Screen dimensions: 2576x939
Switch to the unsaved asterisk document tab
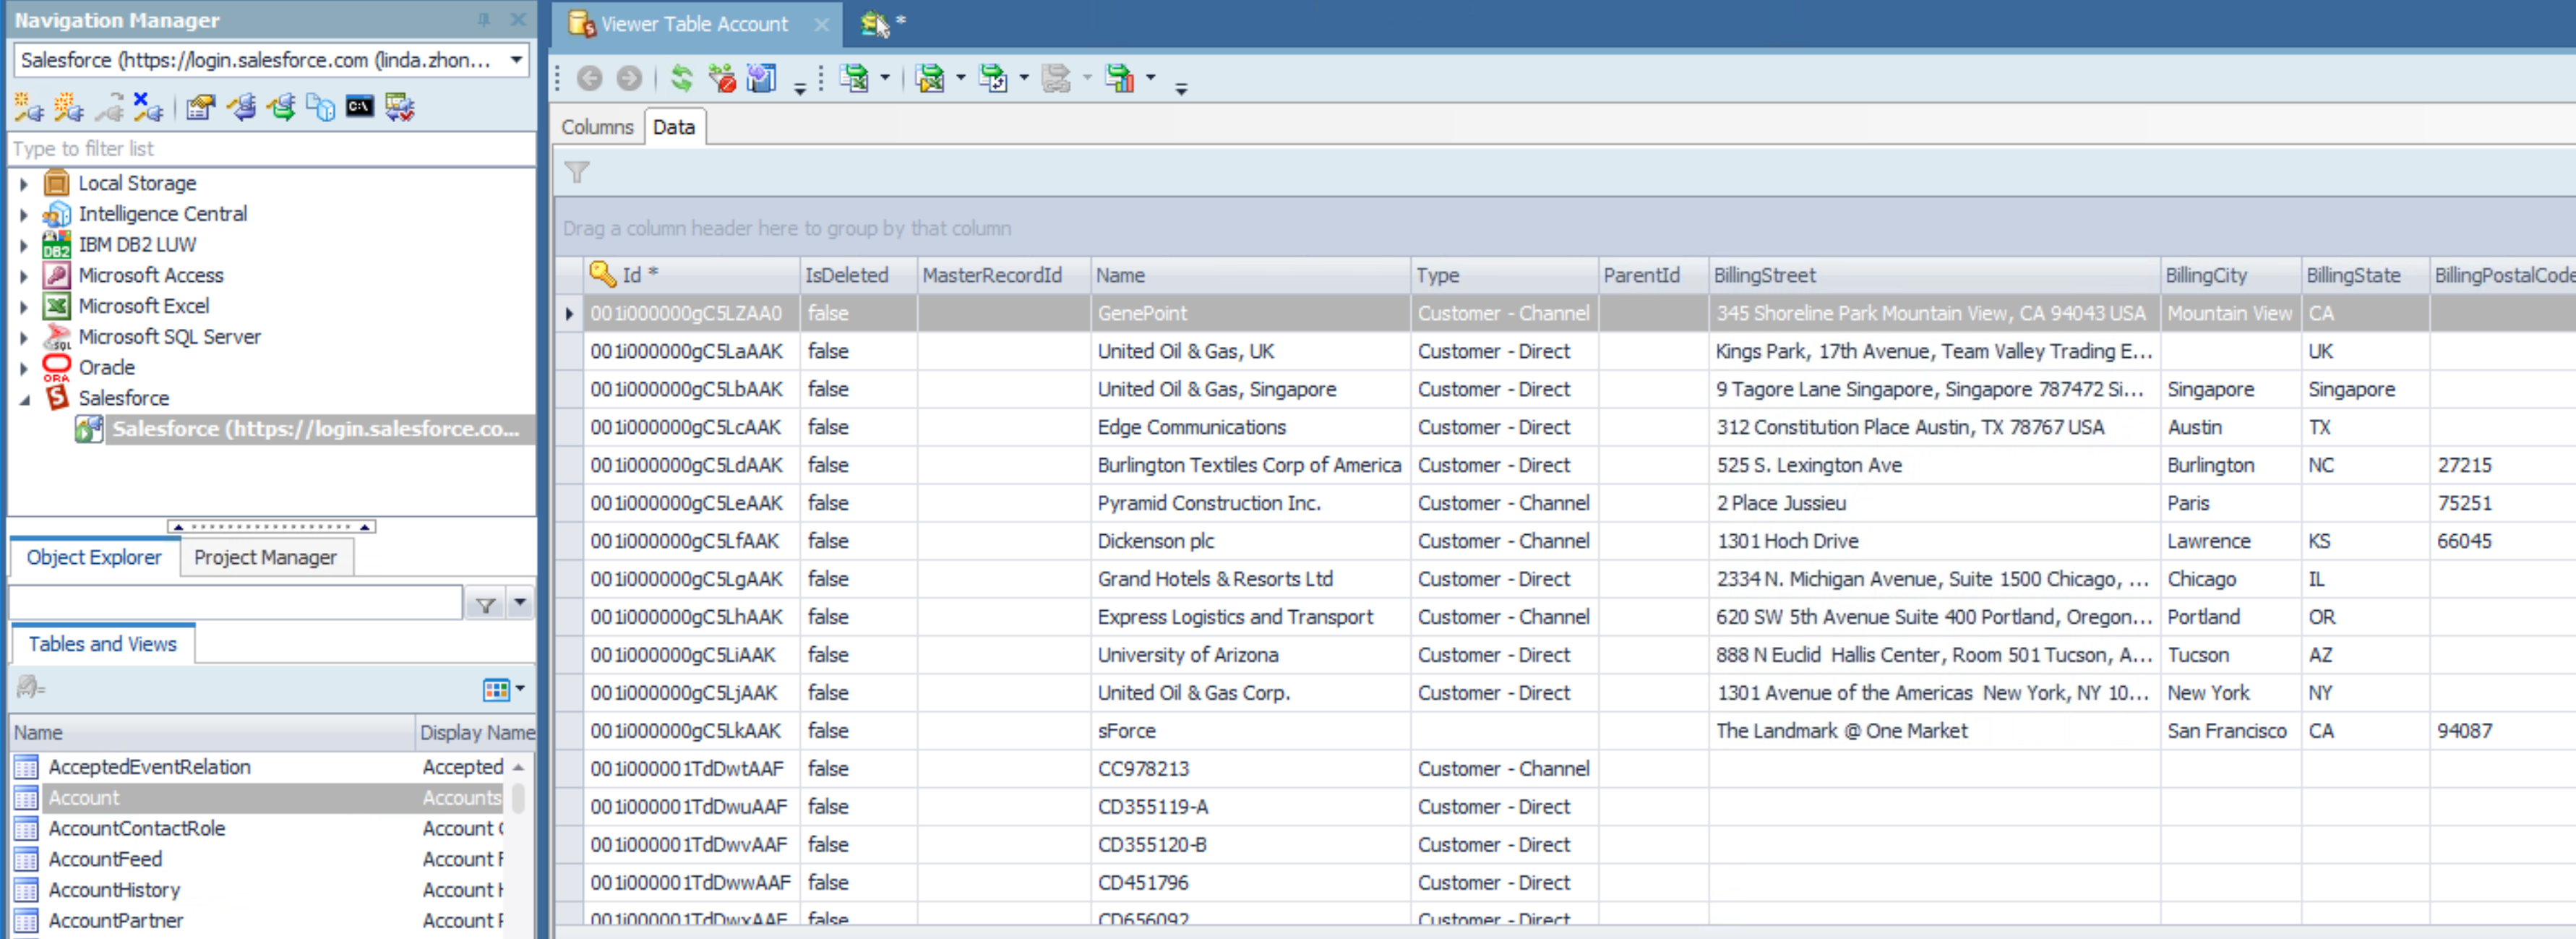click(883, 23)
